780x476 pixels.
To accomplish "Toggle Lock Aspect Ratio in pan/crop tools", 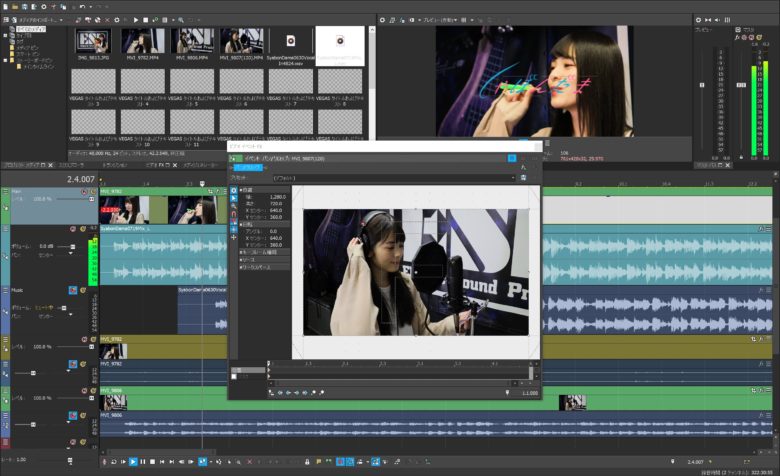I will tap(234, 222).
